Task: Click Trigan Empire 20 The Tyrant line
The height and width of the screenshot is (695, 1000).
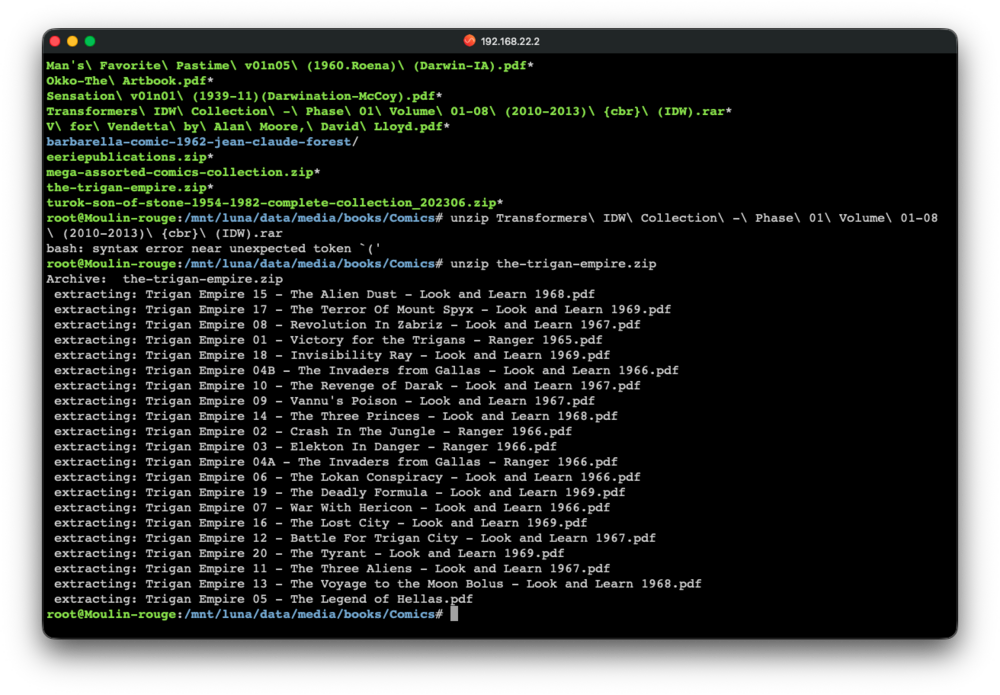Action: coord(309,553)
